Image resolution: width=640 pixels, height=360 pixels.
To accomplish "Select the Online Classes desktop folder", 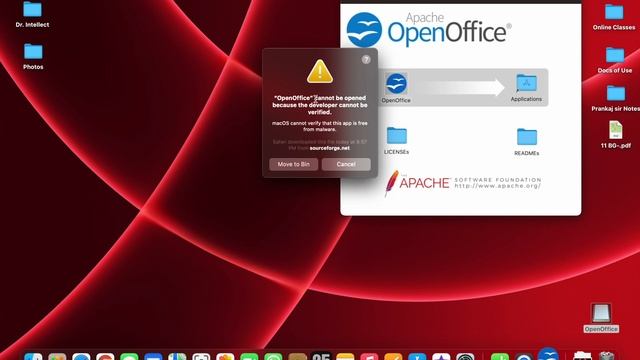I will tap(614, 12).
